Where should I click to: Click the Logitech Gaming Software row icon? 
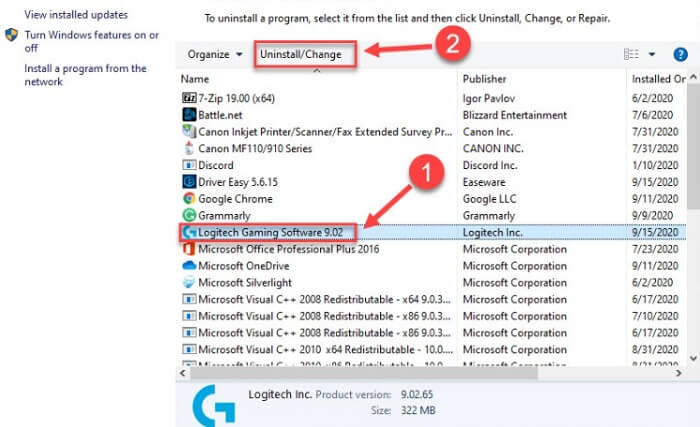click(190, 232)
